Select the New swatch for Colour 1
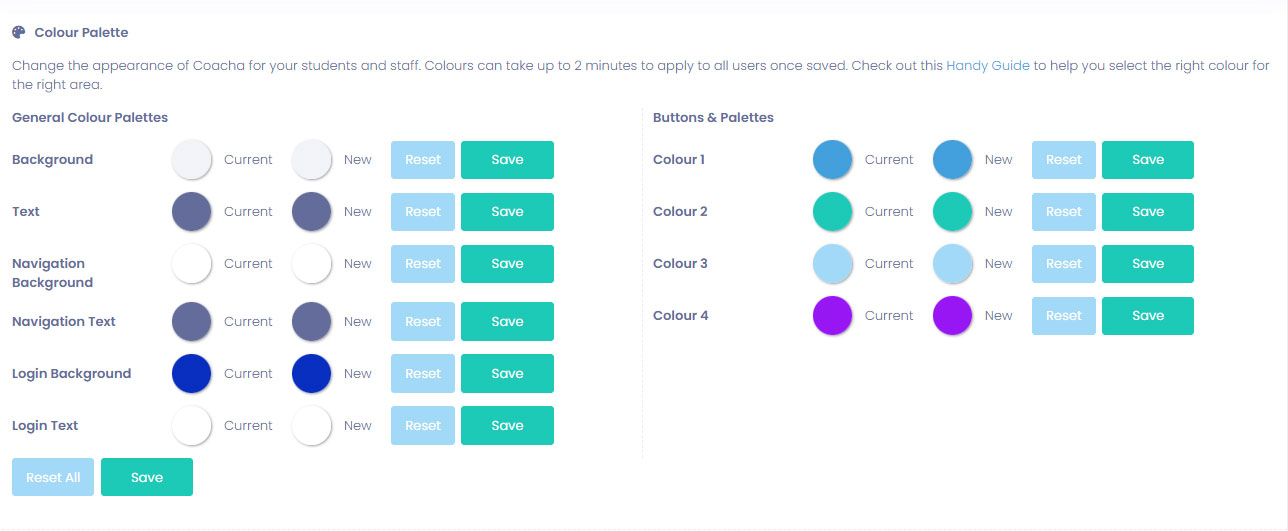This screenshot has width=1288, height=531. [952, 159]
